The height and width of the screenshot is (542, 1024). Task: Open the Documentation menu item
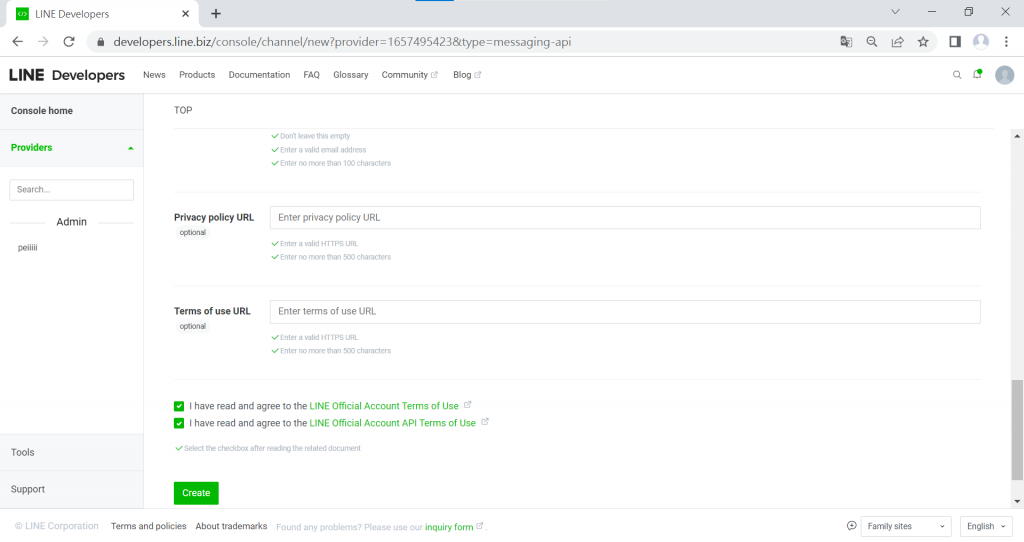click(259, 75)
